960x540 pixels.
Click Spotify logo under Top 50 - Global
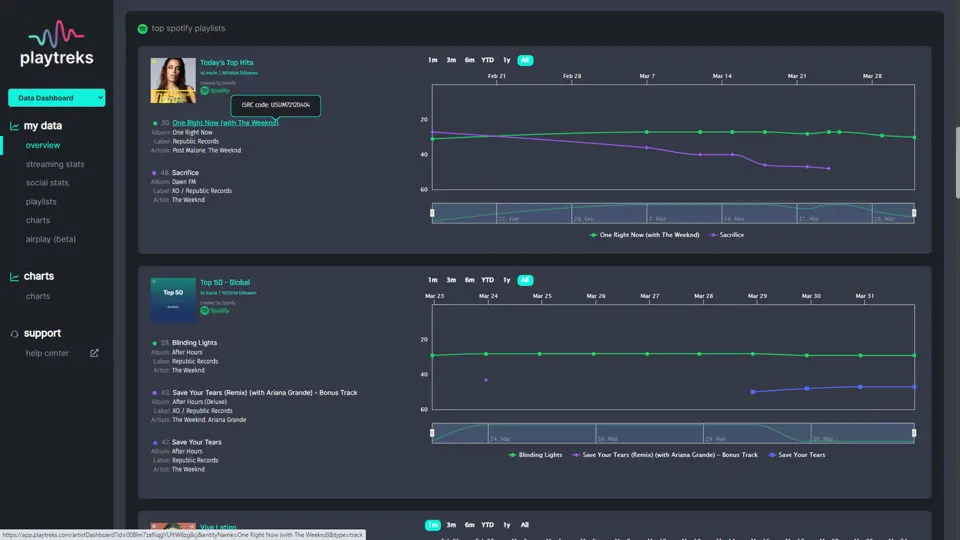(x=215, y=310)
